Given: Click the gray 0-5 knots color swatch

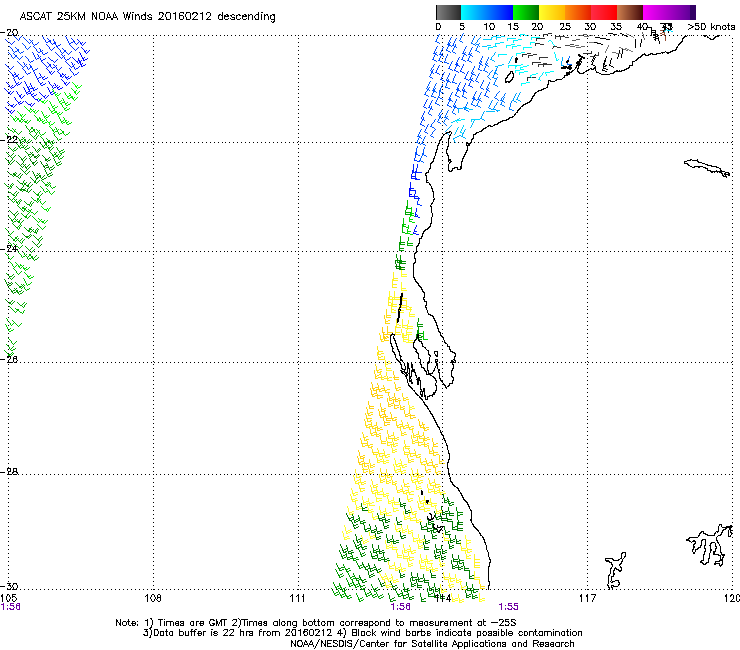Looking at the screenshot, I should (x=448, y=12).
